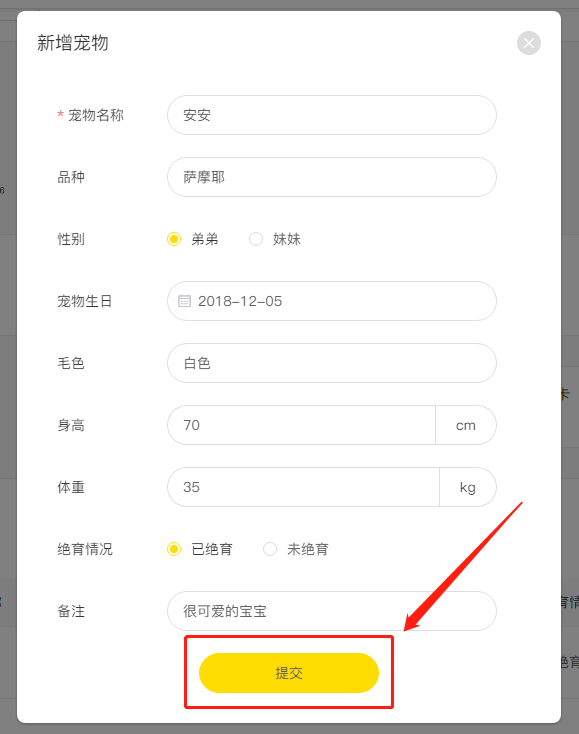Select the 弟弟 gender radio button
This screenshot has height=734, width=579.
pos(174,239)
